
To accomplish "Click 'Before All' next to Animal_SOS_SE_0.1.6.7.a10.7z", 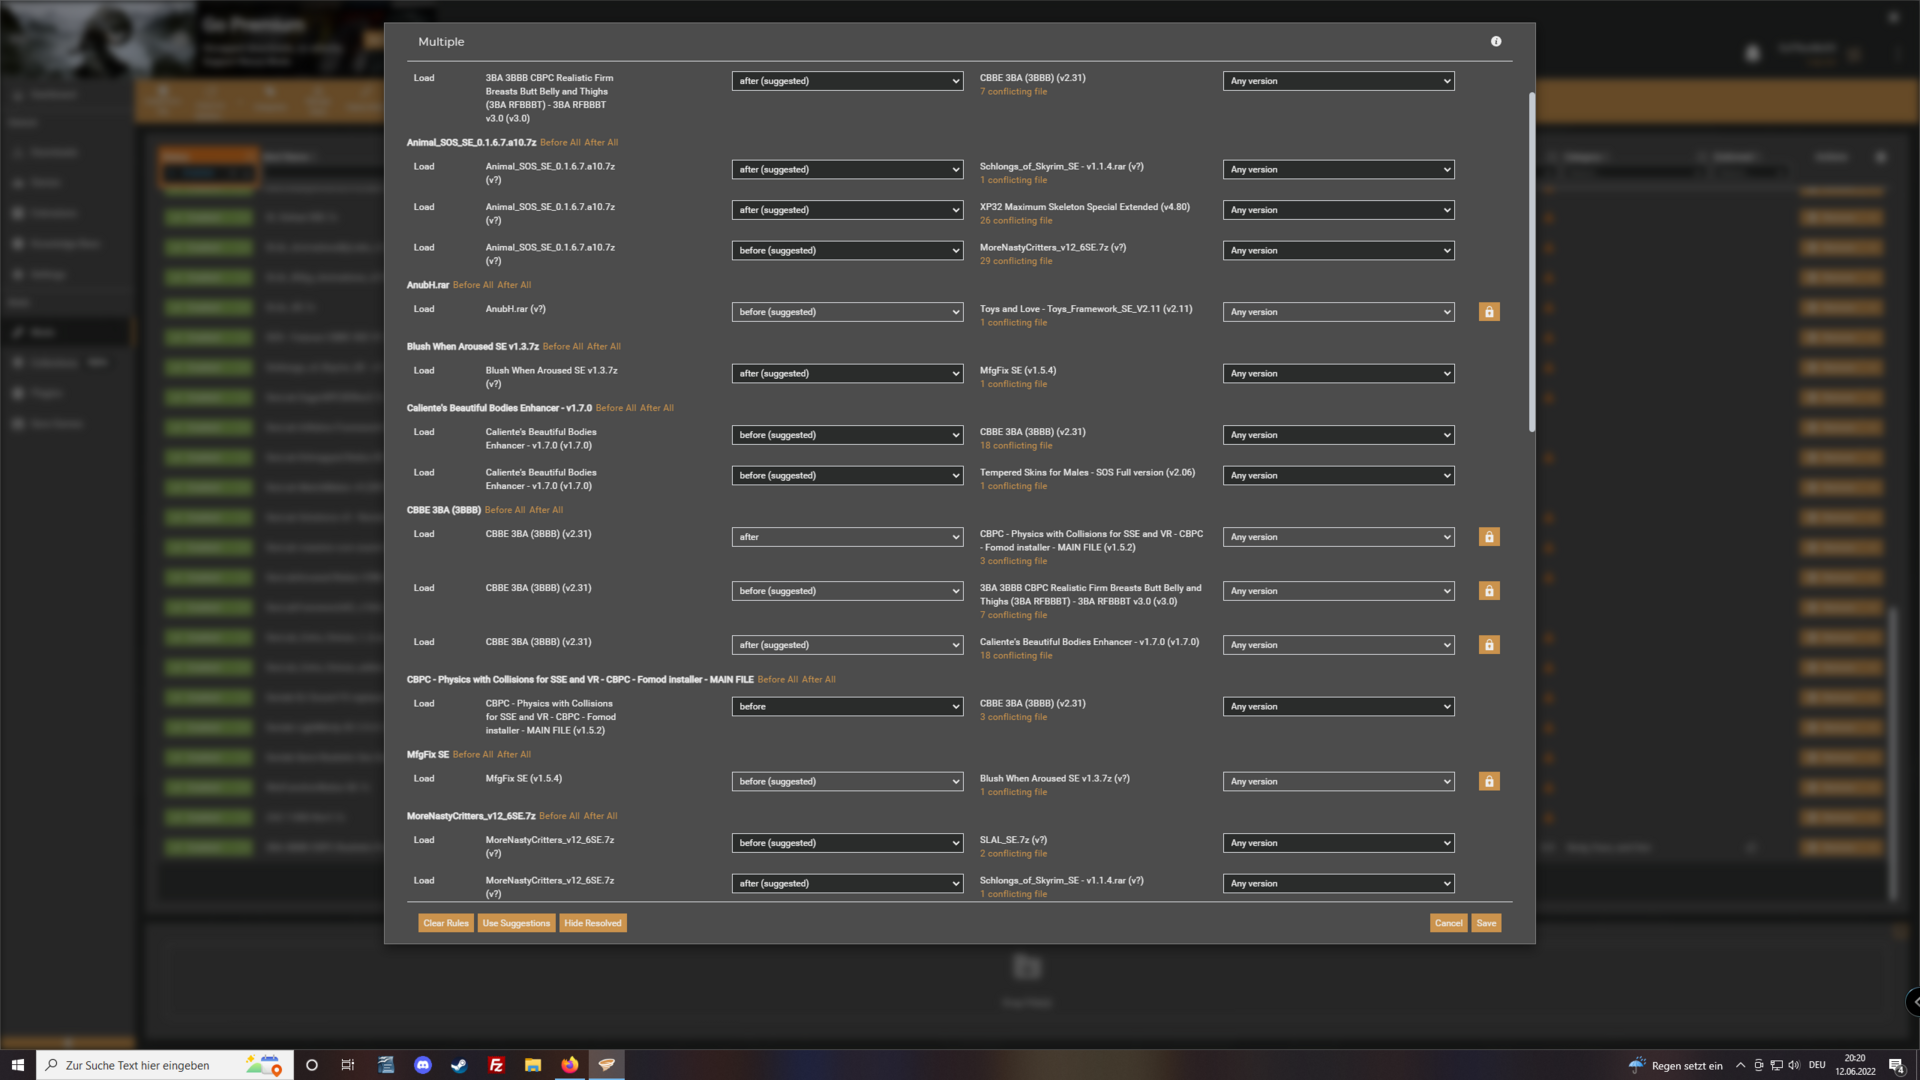I will [560, 143].
